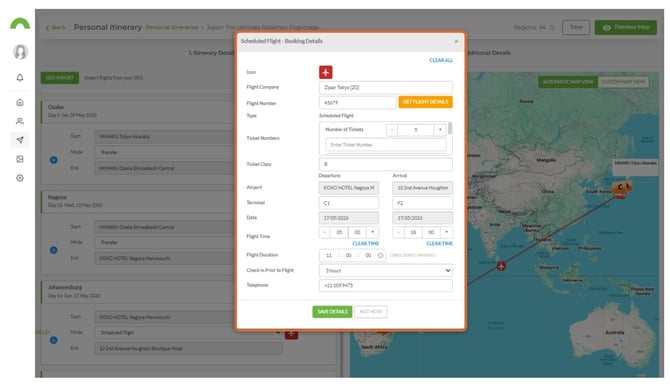670x390 pixels.
Task: Click the departure hour field 05
Action: click(x=339, y=232)
